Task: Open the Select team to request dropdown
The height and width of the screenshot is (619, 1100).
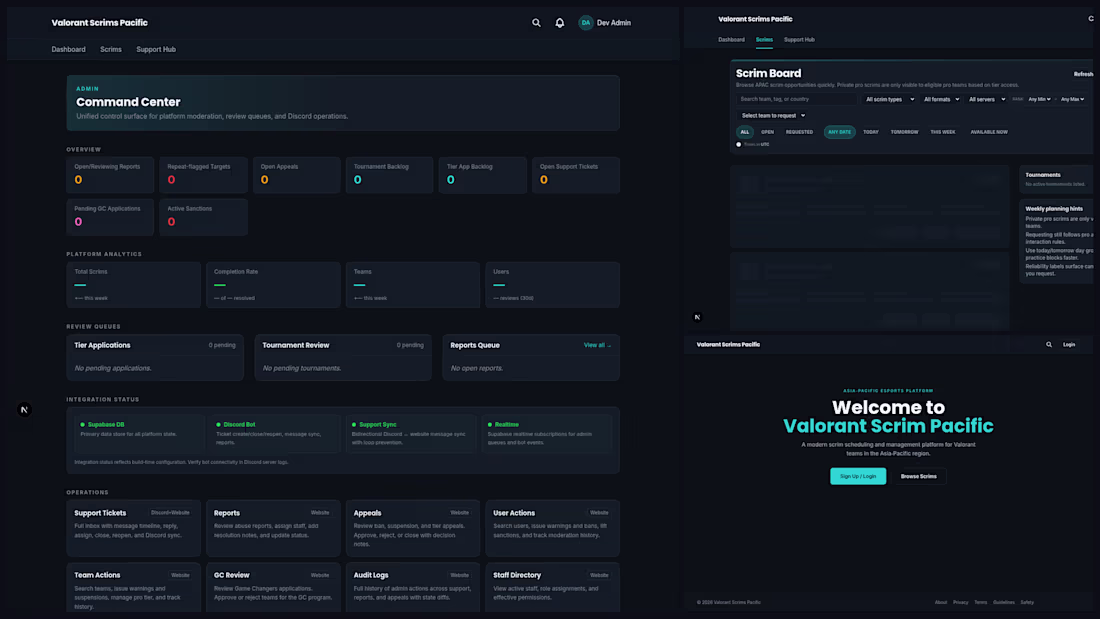Action: (771, 115)
